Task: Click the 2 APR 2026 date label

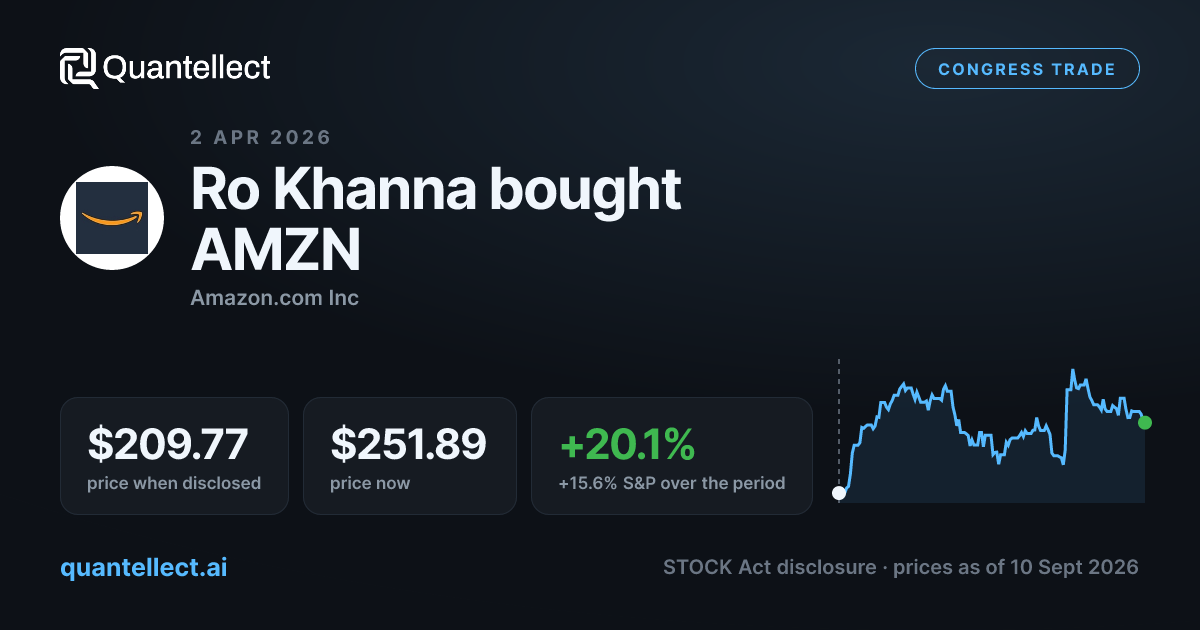Action: point(261,137)
